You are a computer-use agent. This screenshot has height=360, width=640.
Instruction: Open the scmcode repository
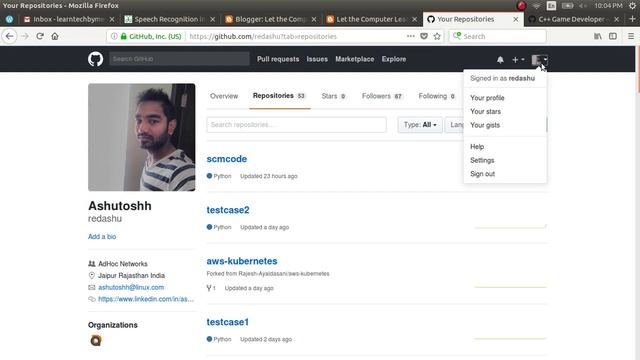227,159
